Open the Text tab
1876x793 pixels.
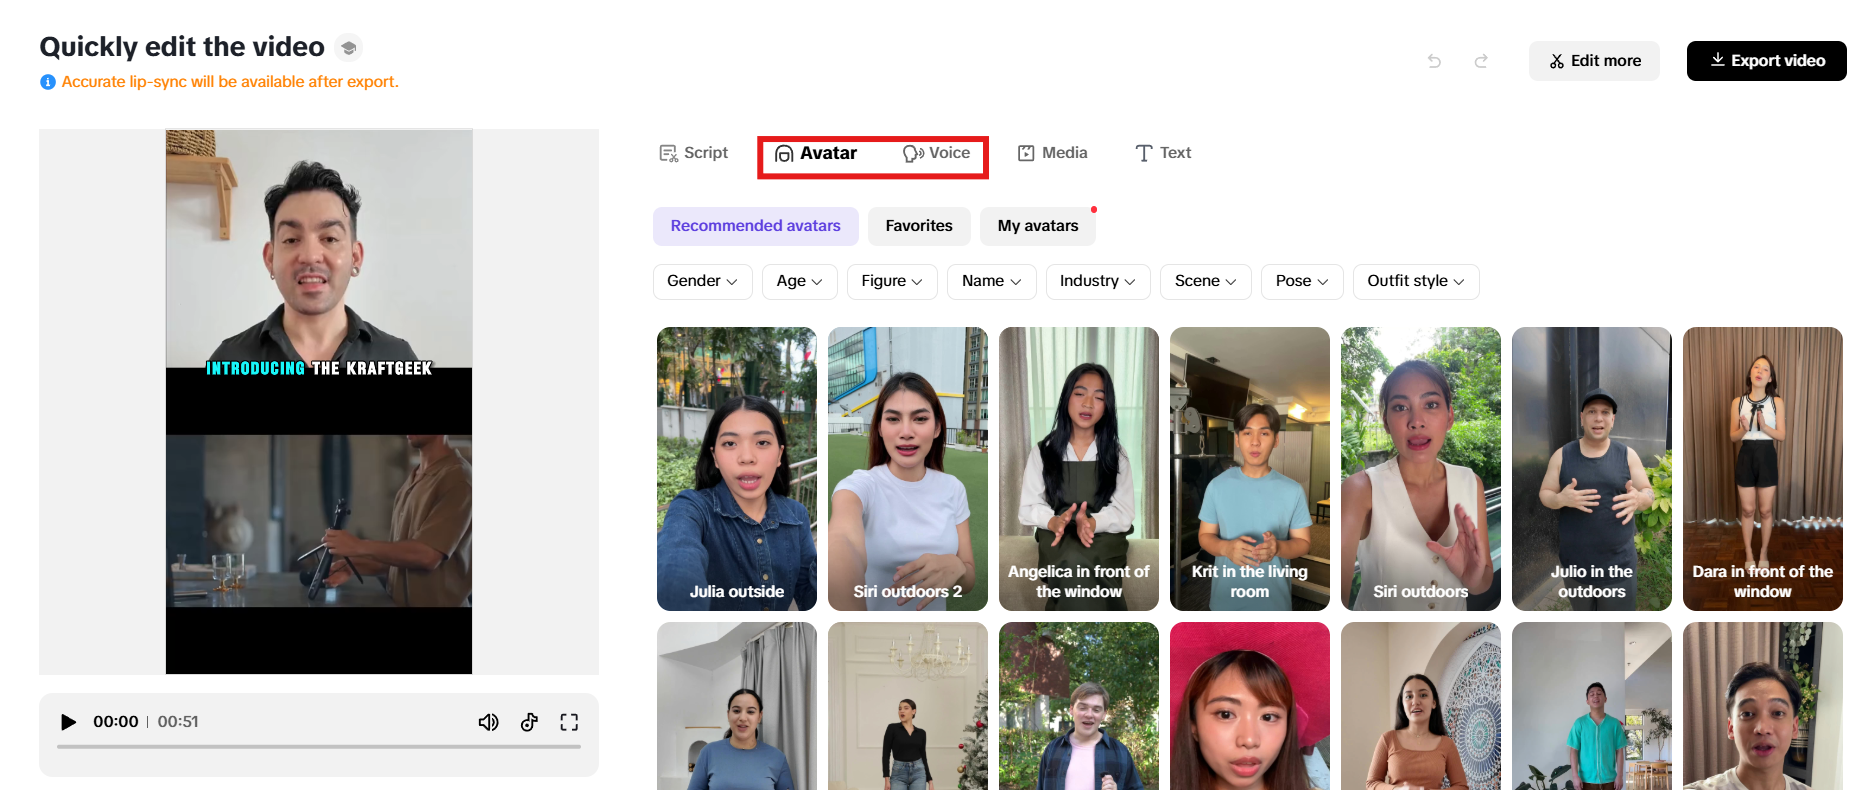click(1163, 153)
